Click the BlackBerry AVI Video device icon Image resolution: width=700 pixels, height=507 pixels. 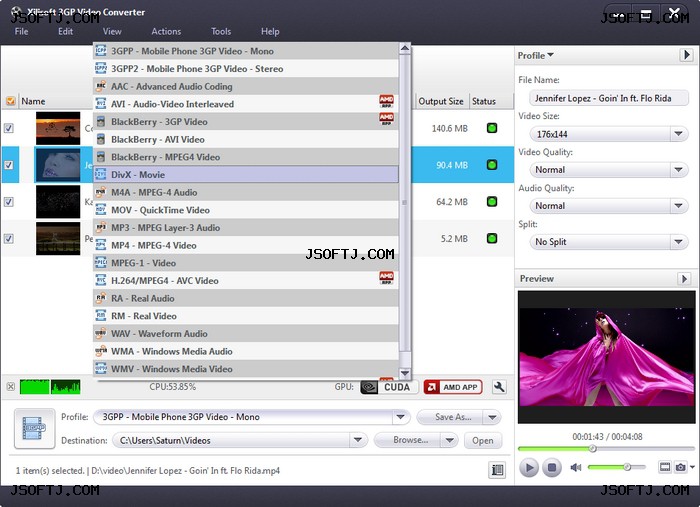[101, 139]
